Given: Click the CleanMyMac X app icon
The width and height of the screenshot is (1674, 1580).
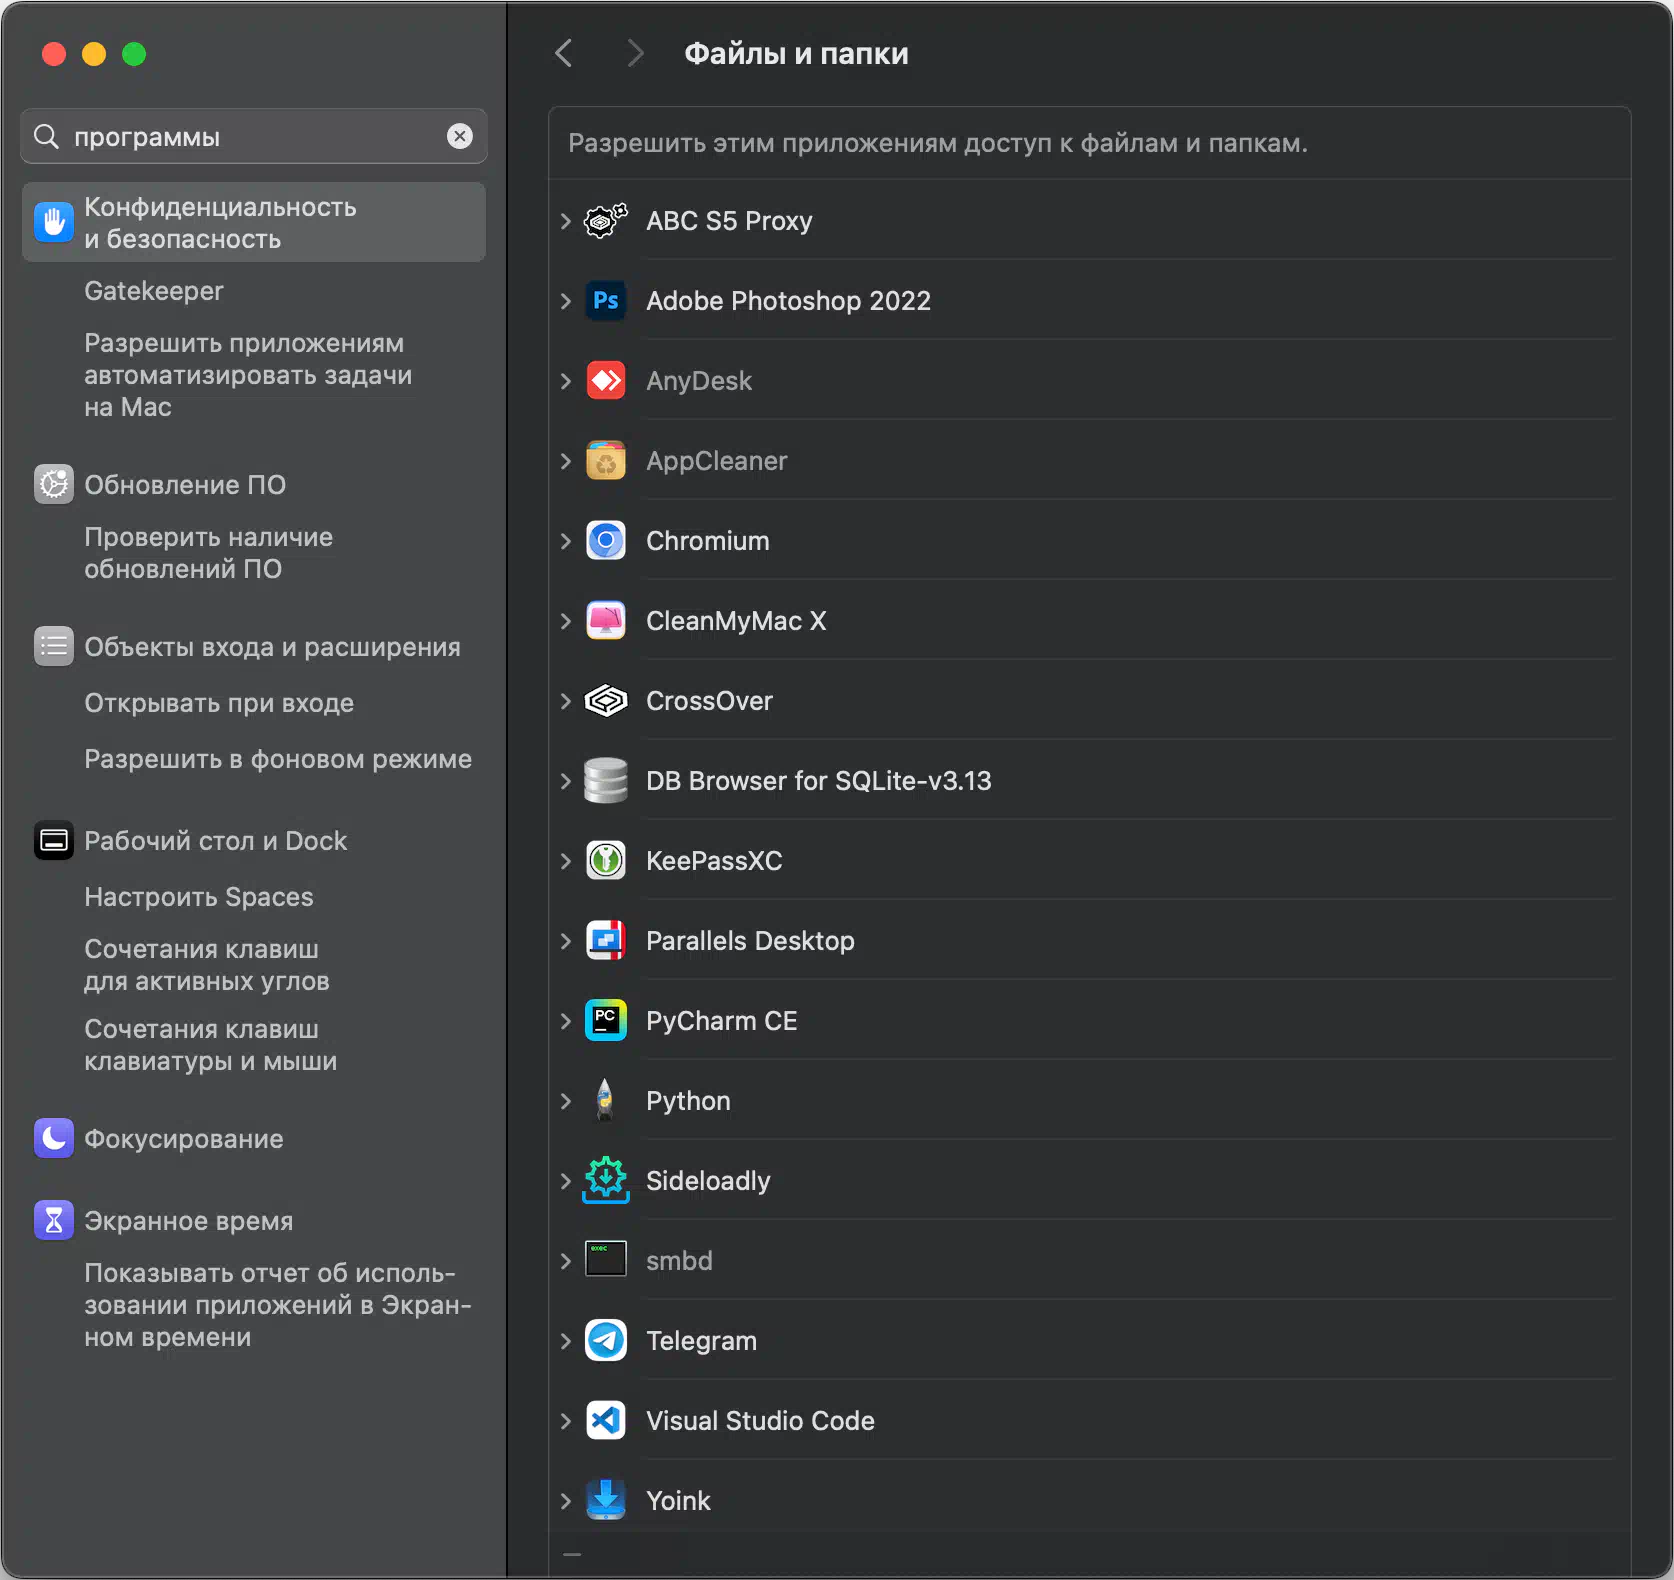Looking at the screenshot, I should pyautogui.click(x=605, y=620).
